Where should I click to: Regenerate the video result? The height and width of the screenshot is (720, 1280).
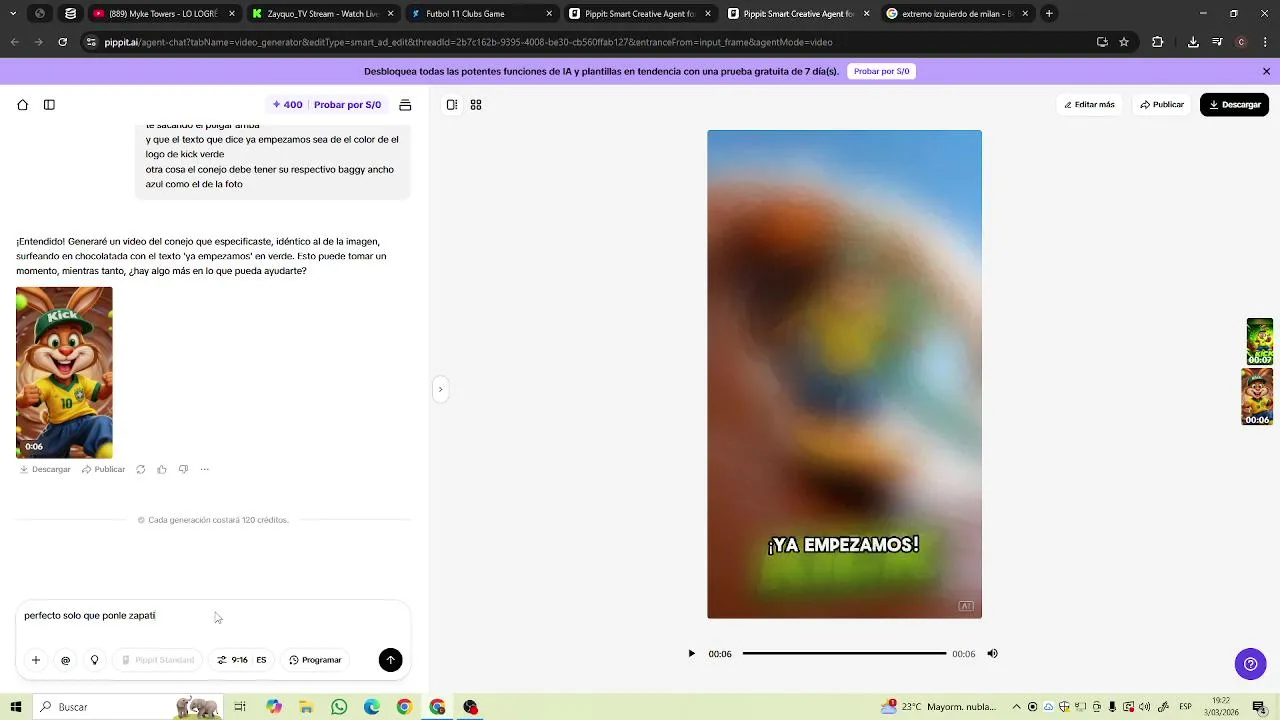coord(140,469)
